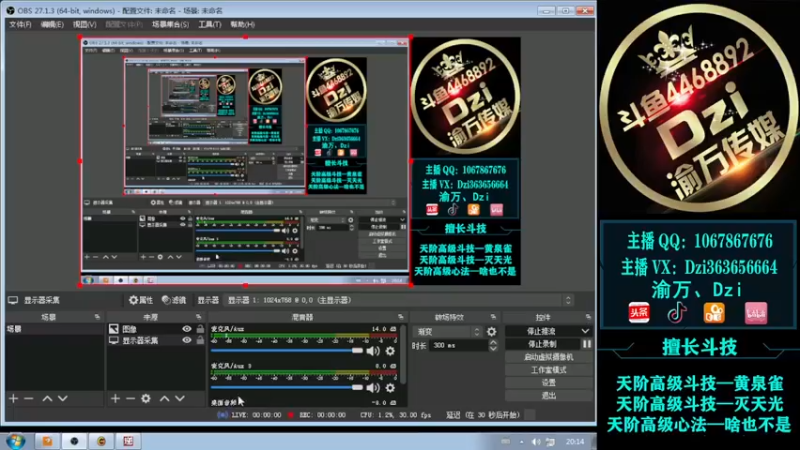Open the 场景集合(S) menu

coord(170,24)
